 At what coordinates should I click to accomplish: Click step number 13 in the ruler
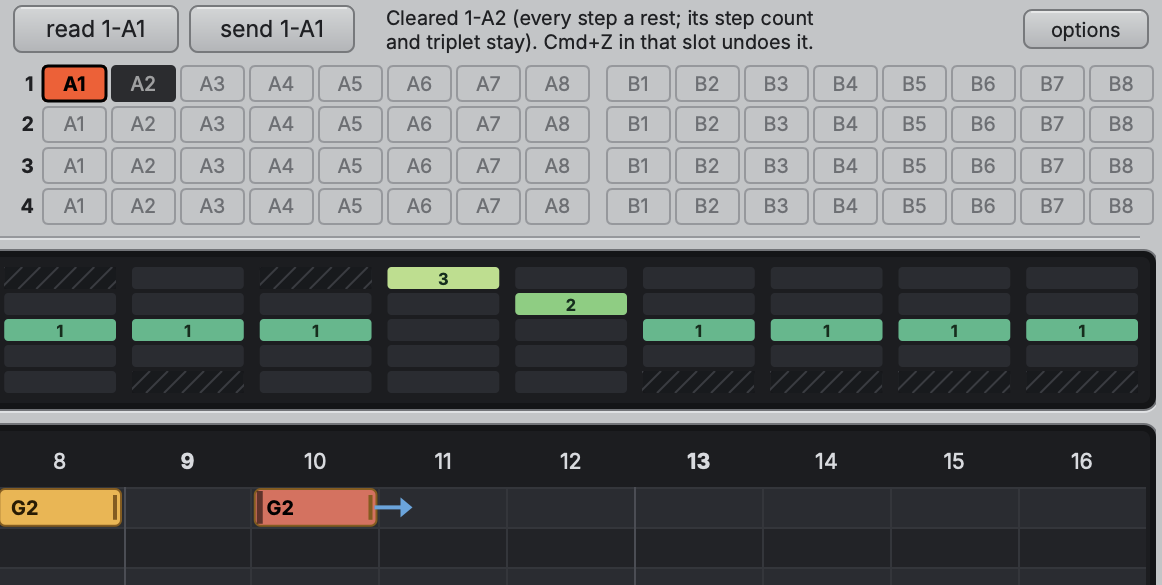[x=698, y=461]
